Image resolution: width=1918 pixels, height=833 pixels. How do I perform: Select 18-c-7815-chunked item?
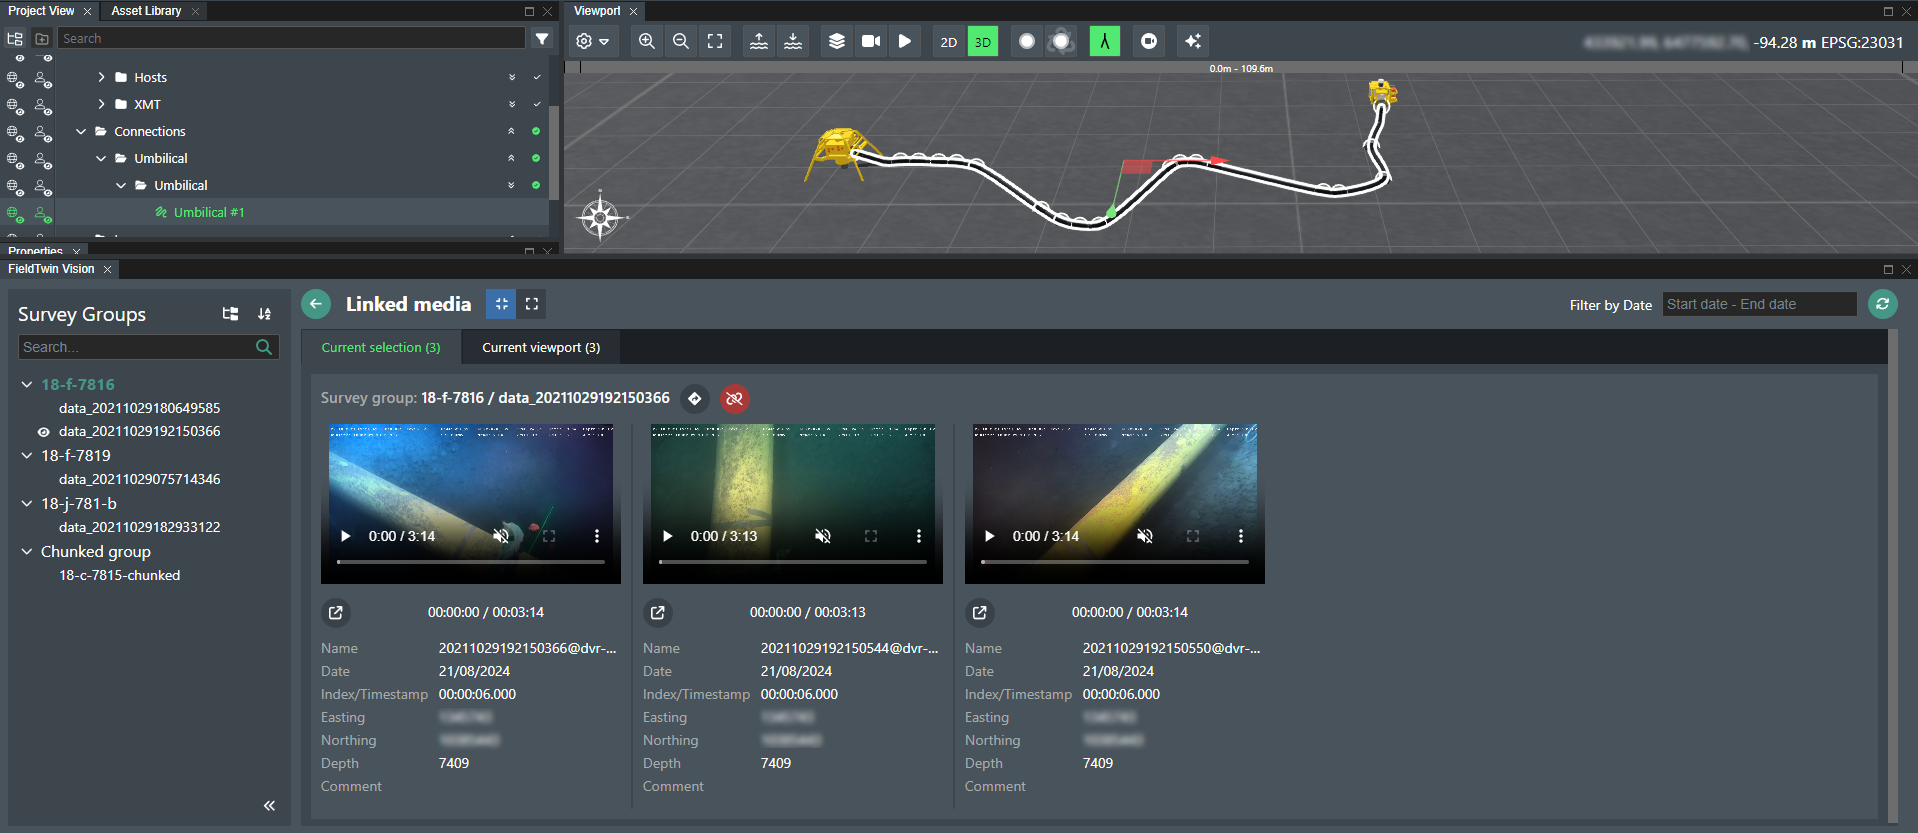tap(120, 575)
